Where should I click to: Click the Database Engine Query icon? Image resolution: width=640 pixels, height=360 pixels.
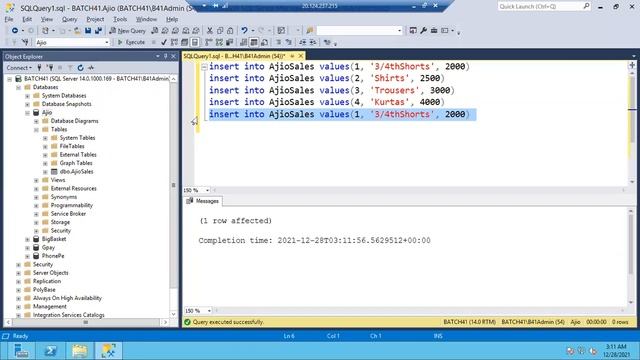pos(155,31)
